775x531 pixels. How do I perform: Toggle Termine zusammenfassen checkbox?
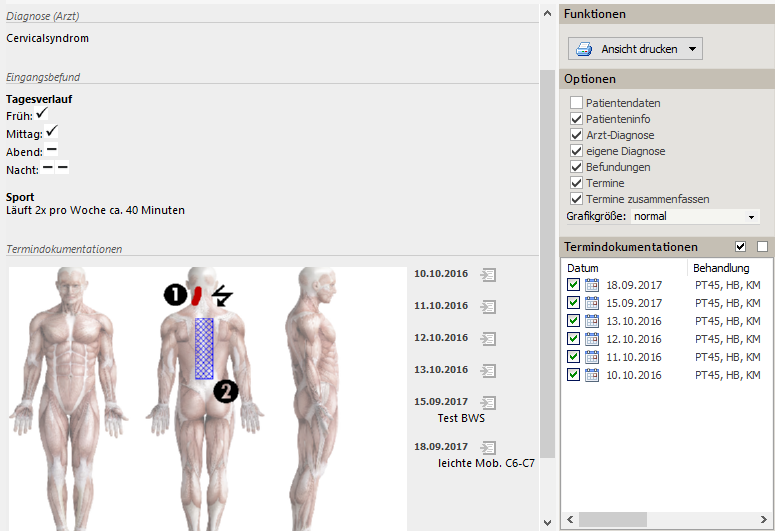tap(576, 199)
